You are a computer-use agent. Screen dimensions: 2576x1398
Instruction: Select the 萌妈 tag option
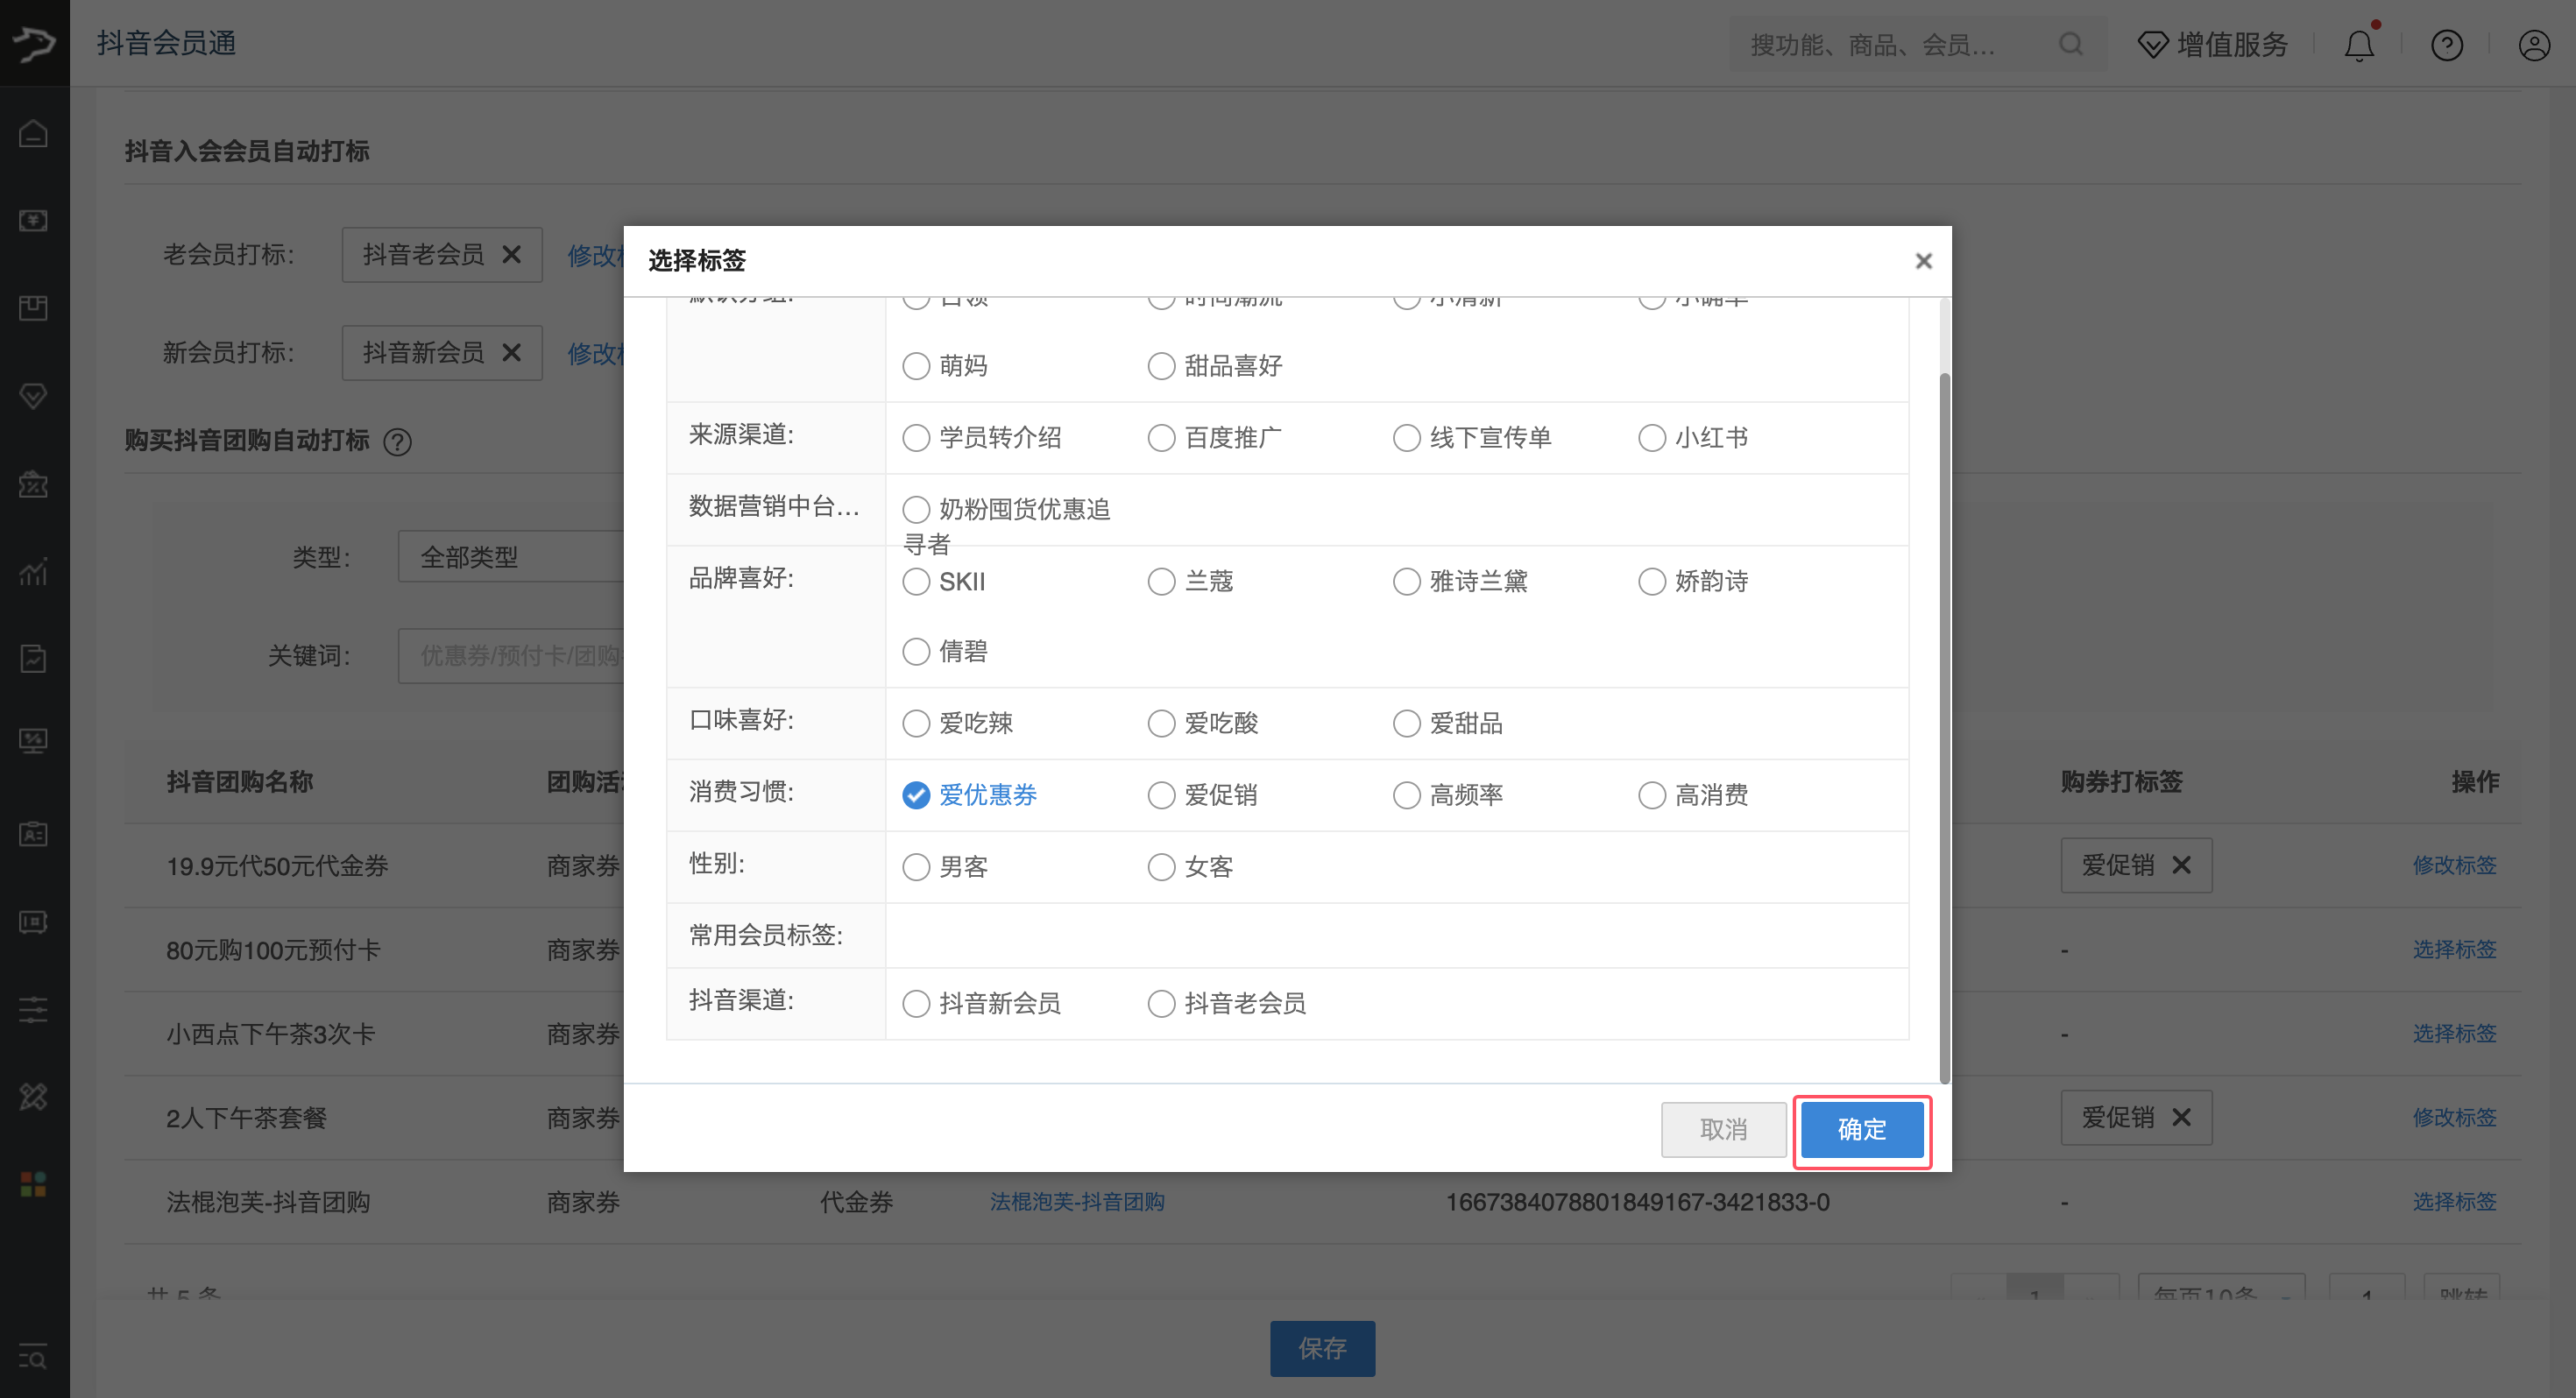click(945, 366)
